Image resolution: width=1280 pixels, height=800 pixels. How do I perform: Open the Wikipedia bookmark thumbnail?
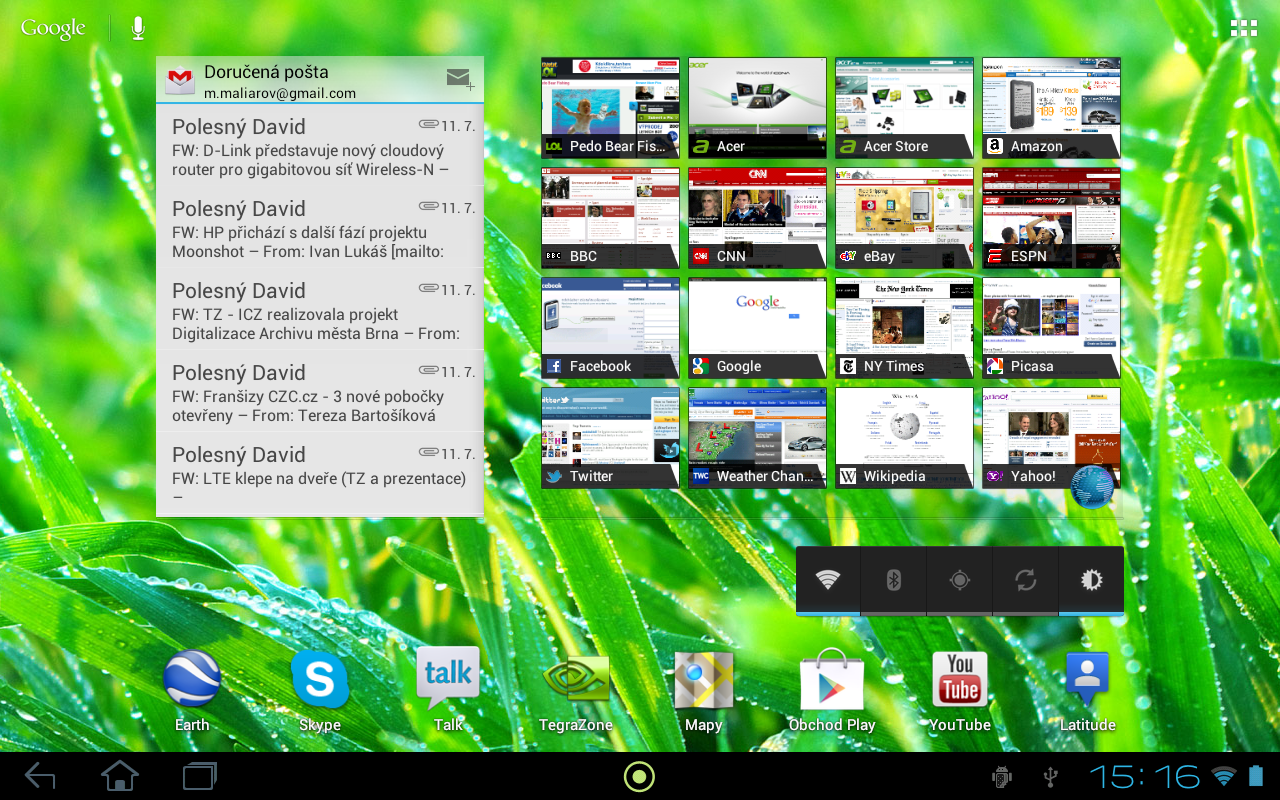point(903,430)
